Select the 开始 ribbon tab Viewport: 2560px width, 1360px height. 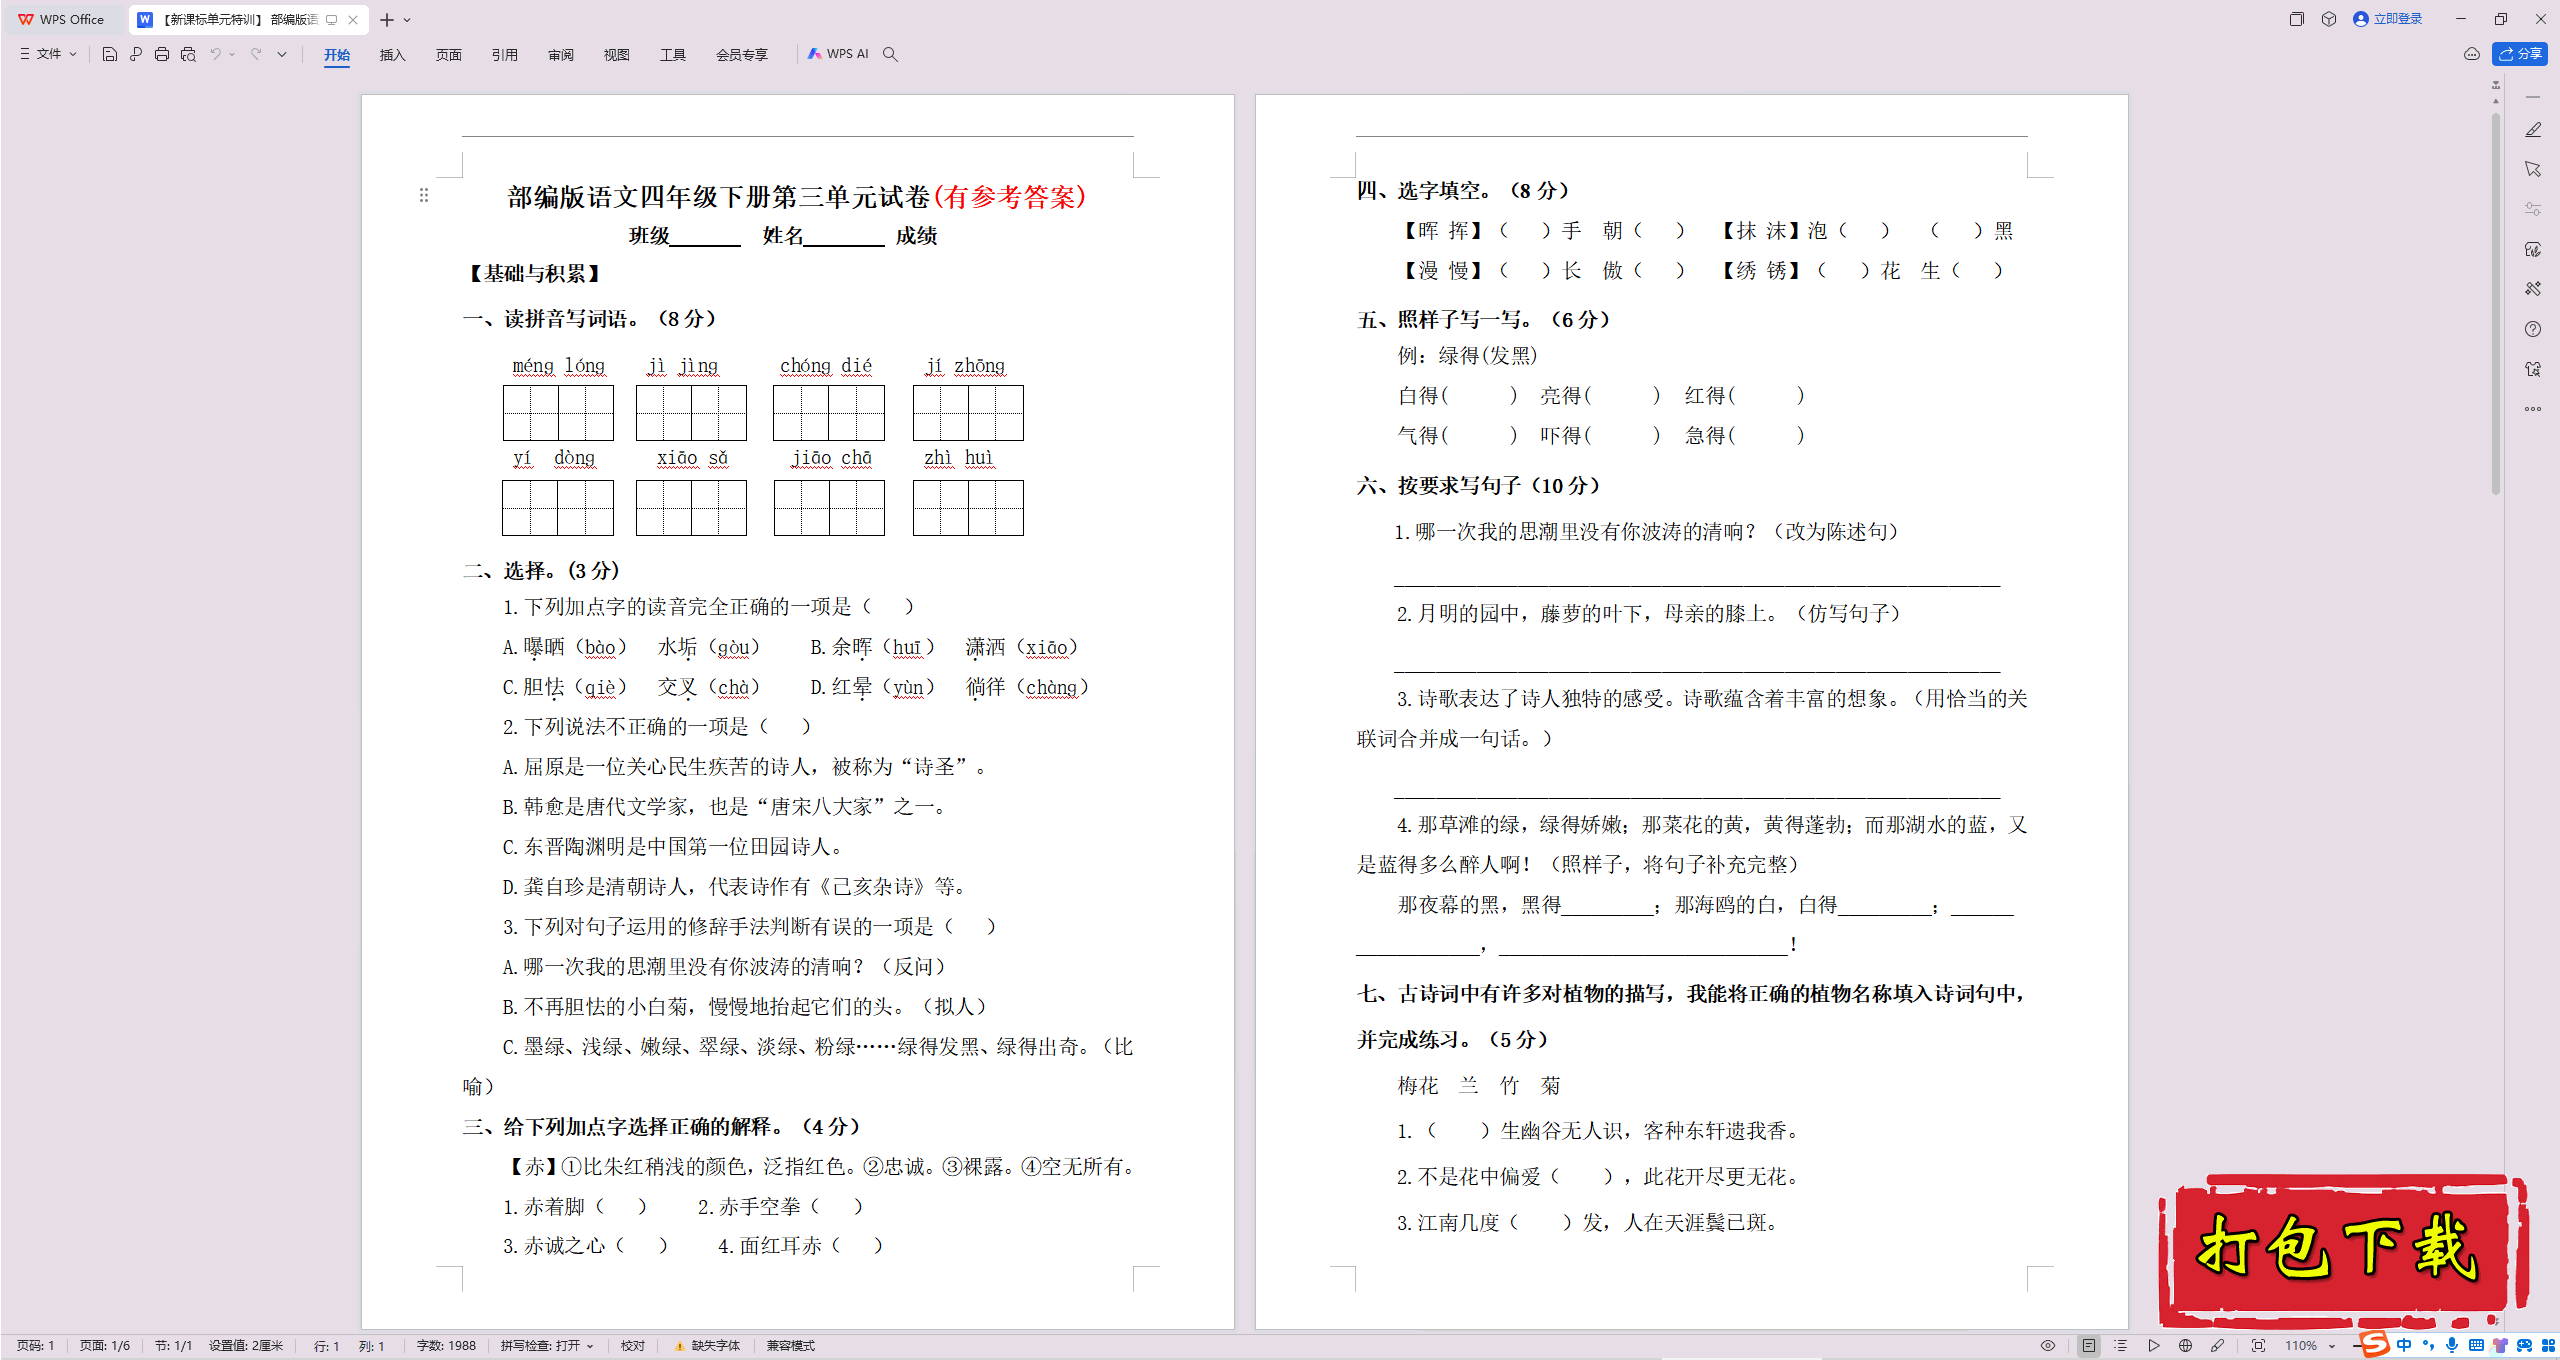click(337, 54)
